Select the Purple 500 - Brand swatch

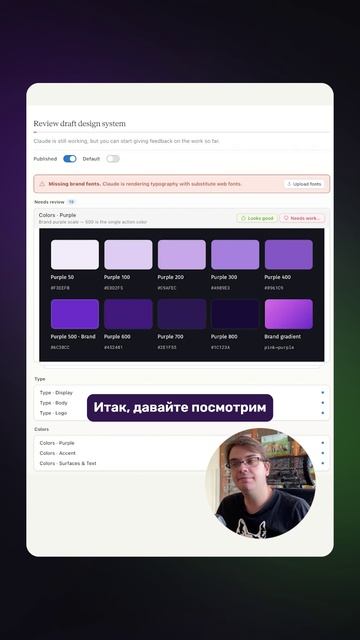click(x=75, y=314)
